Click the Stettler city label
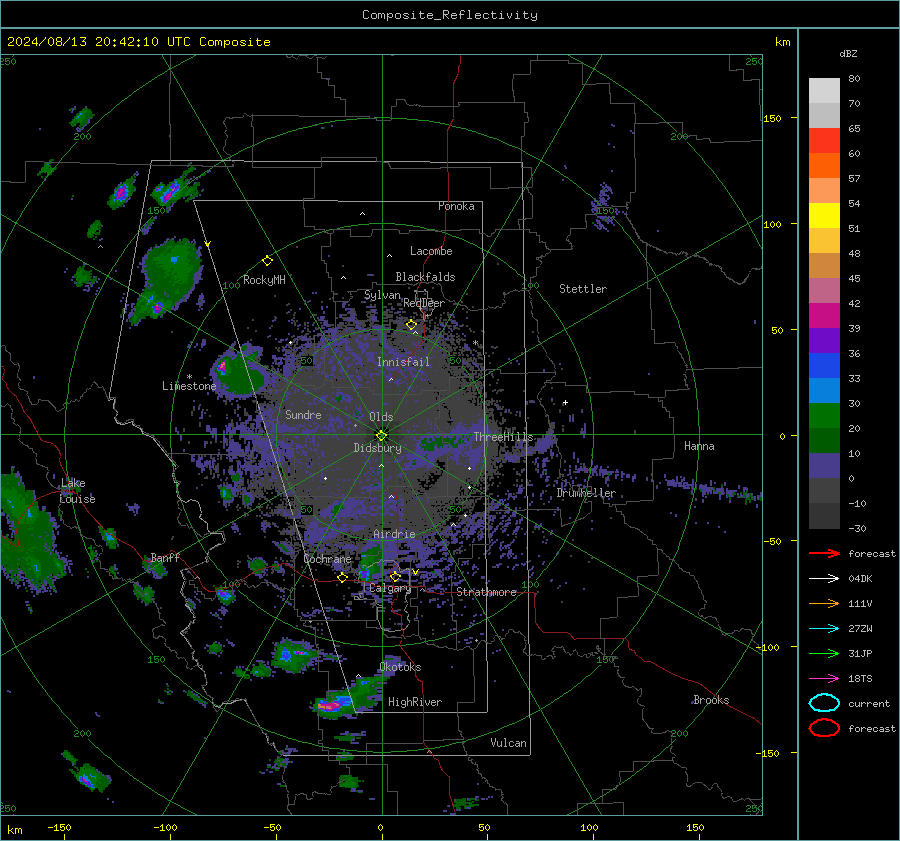Viewport: 900px width, 841px height. (x=583, y=289)
